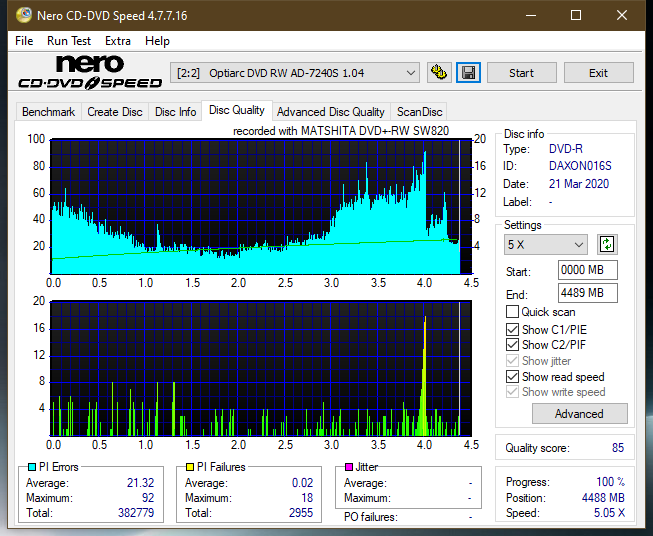Minimize the Nero window
The width and height of the screenshot is (653, 536).
tap(531, 15)
